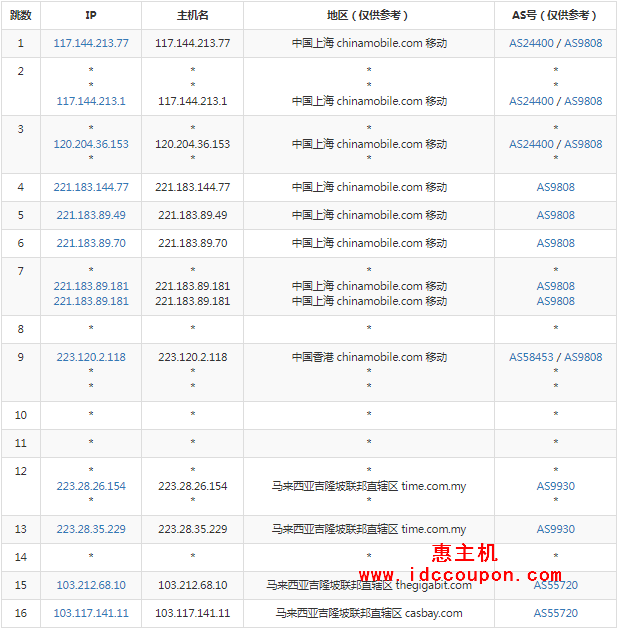617x629 pixels.
Task: Select region text 中国香港 chinamobile.com 移动
Action: (369, 357)
